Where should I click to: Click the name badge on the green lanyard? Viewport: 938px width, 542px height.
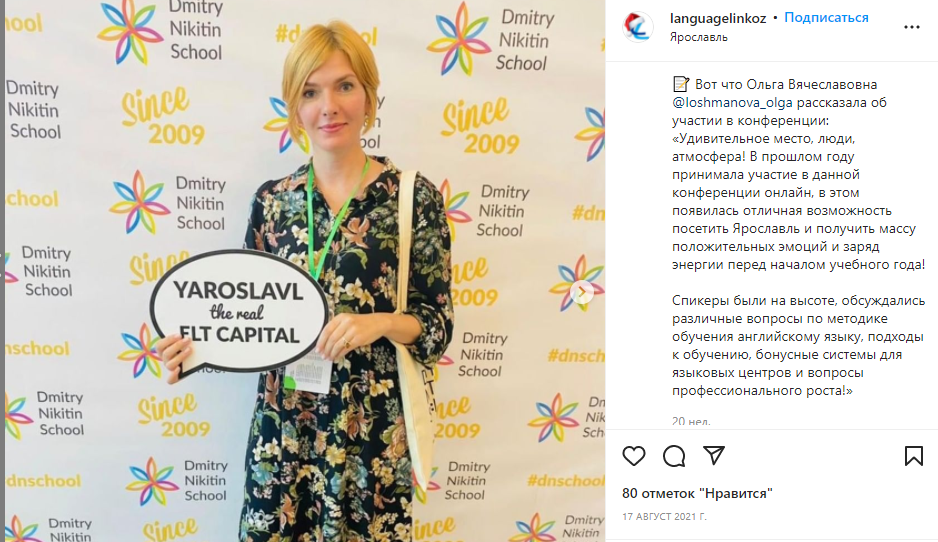coord(307,371)
